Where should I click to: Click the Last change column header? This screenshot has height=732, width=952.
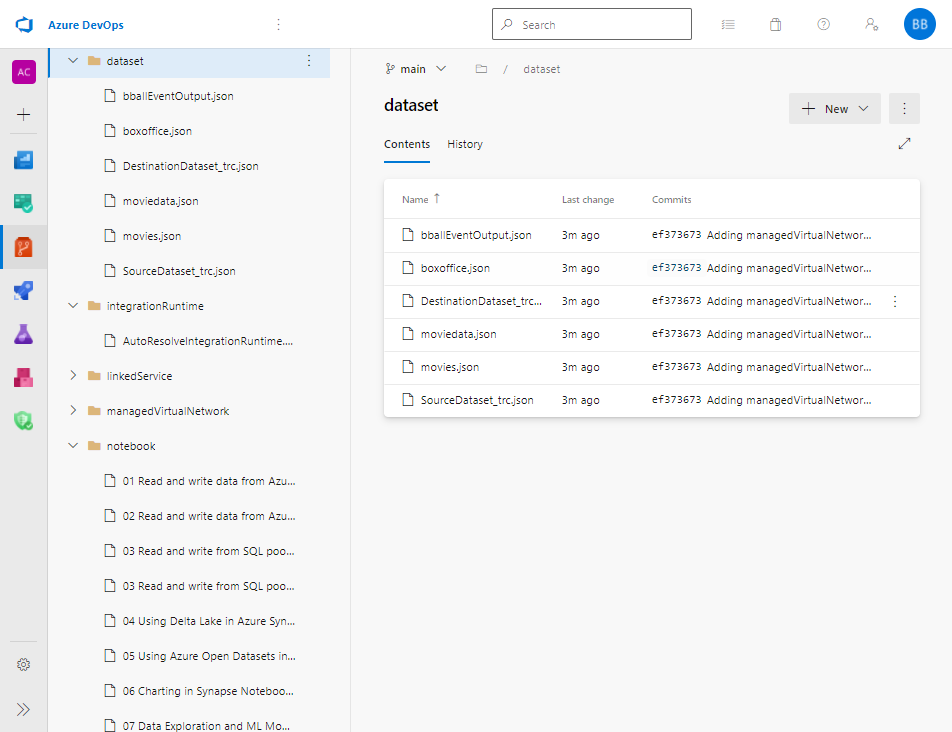tap(588, 200)
